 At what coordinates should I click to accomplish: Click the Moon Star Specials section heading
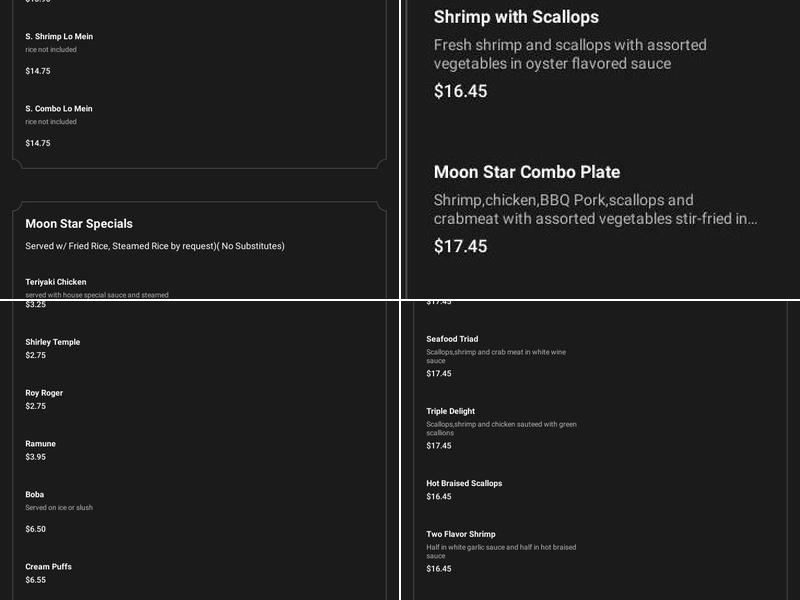[79, 224]
